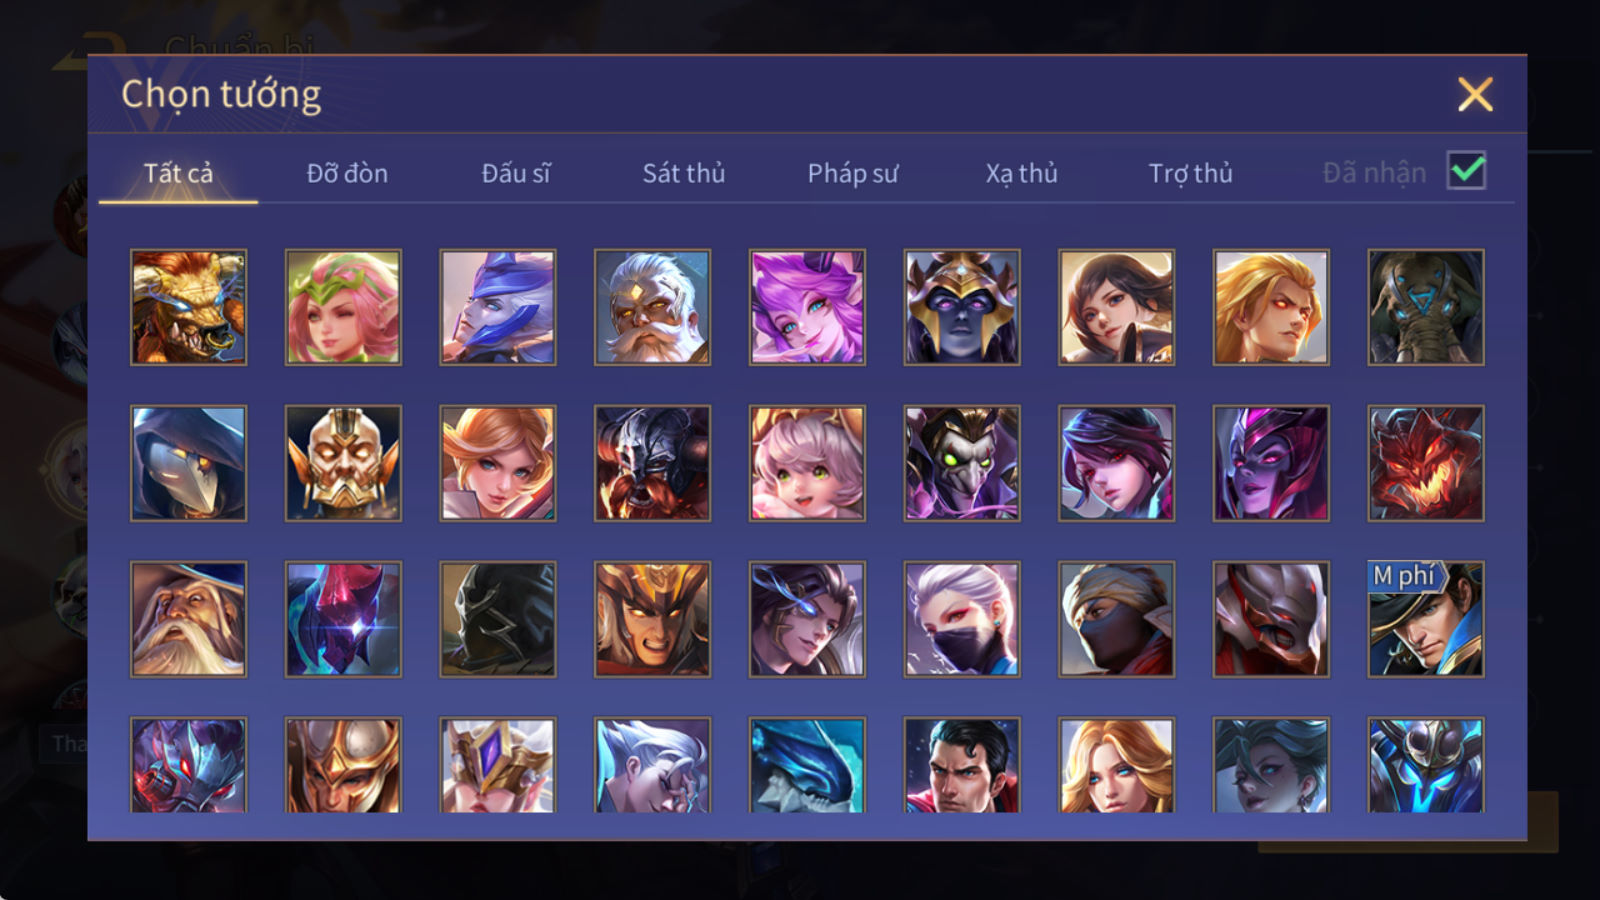
Task: Pick the pink-haired hero with green leaf crown
Action: [x=343, y=307]
